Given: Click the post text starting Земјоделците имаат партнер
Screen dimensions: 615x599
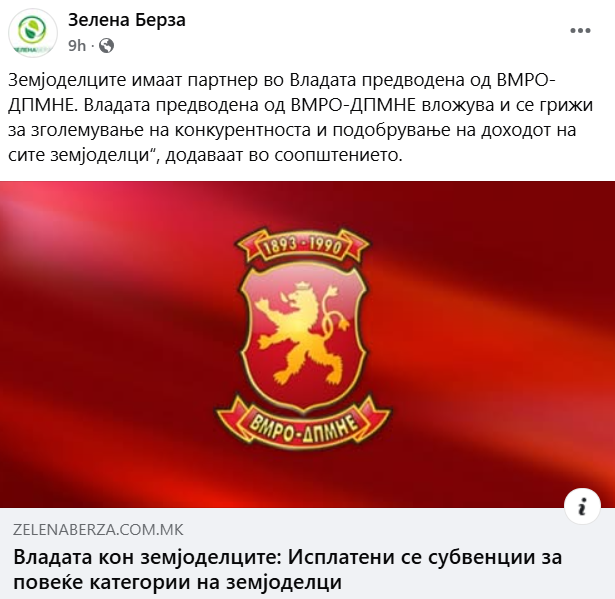Looking at the screenshot, I should tap(301, 118).
